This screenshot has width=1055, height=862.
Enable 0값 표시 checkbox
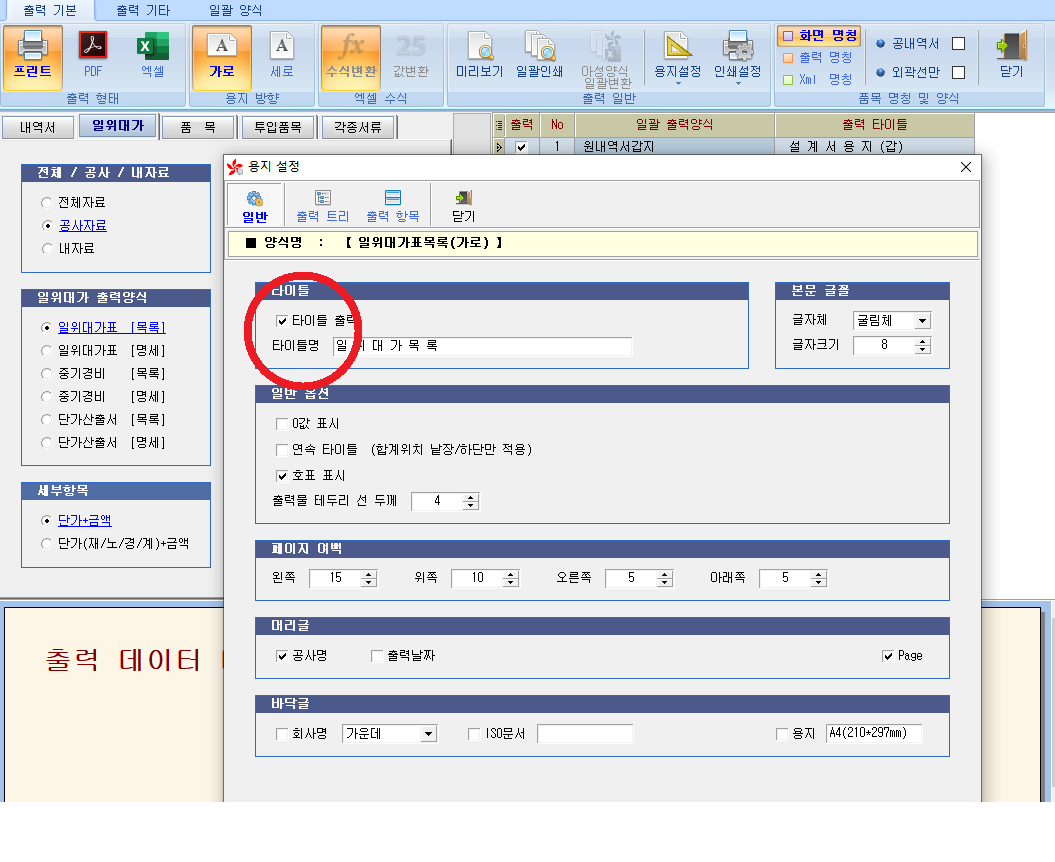coord(282,424)
